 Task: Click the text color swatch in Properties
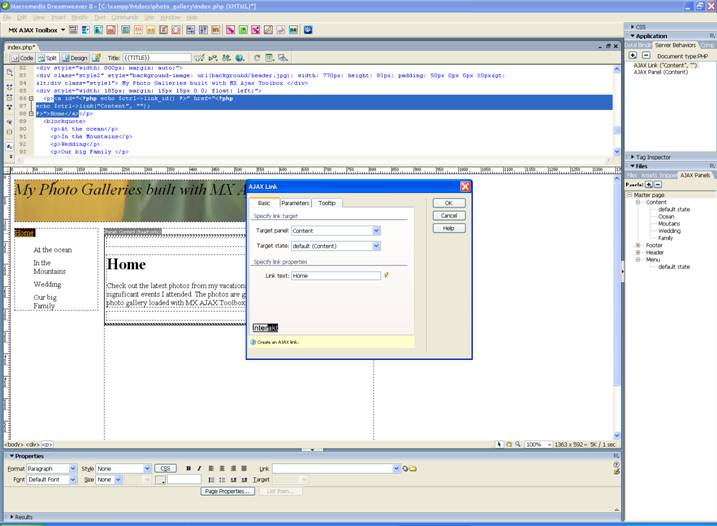[x=160, y=480]
